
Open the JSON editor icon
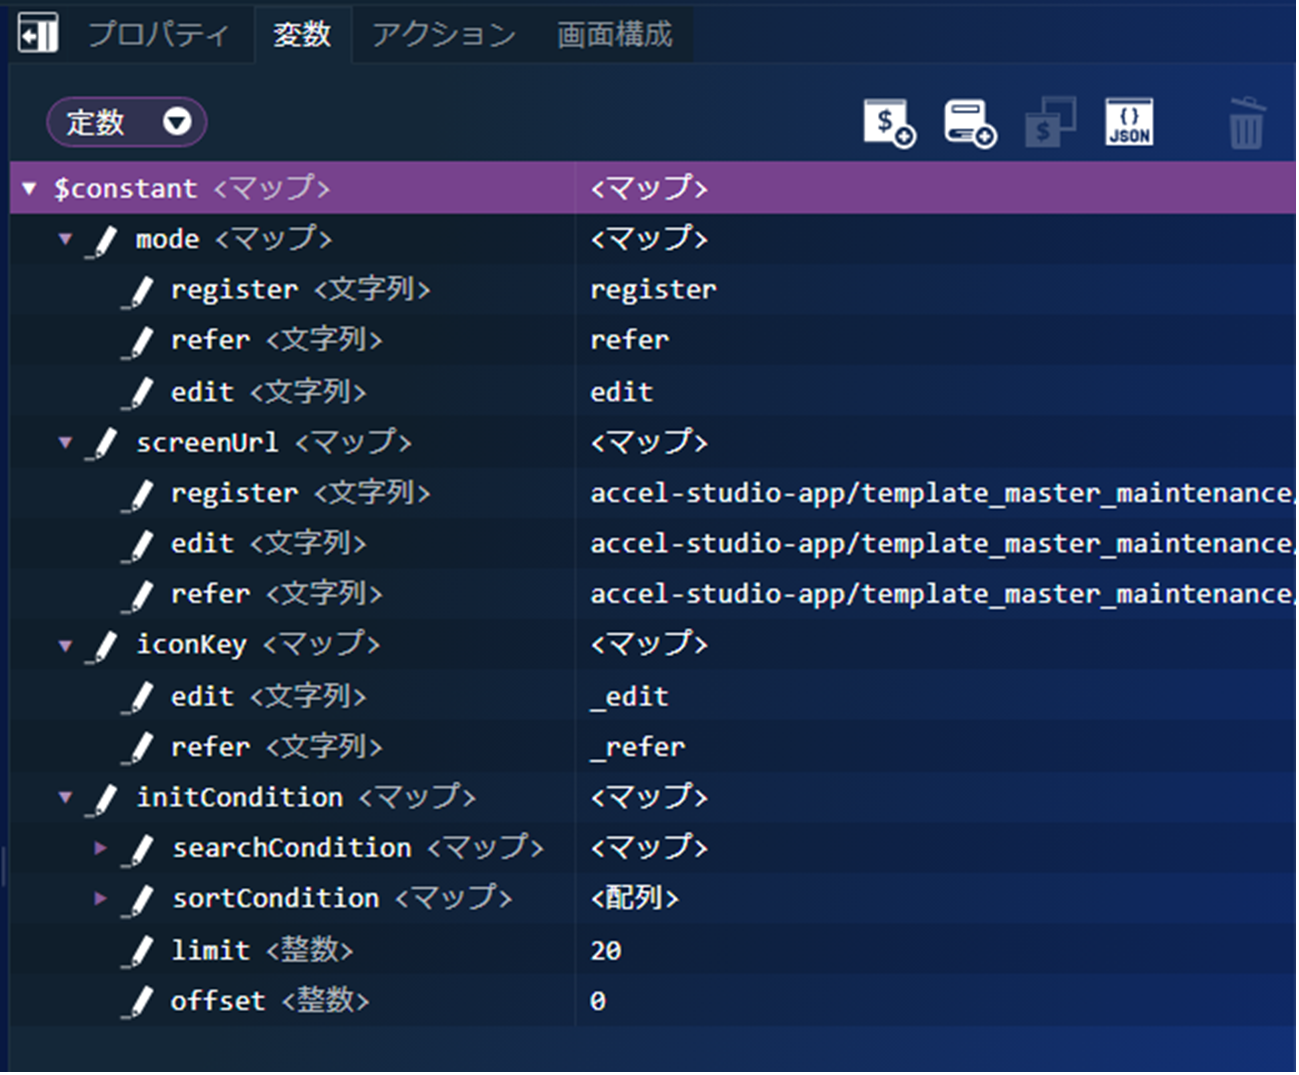tap(1129, 123)
